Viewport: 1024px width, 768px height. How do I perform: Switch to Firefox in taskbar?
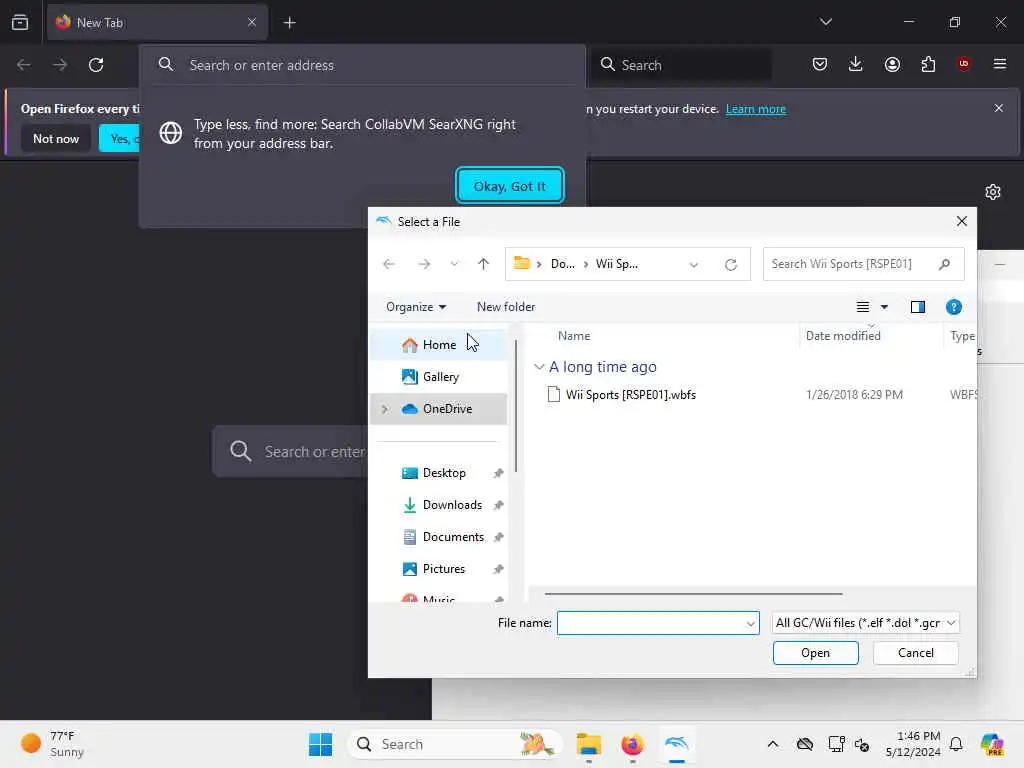632,744
